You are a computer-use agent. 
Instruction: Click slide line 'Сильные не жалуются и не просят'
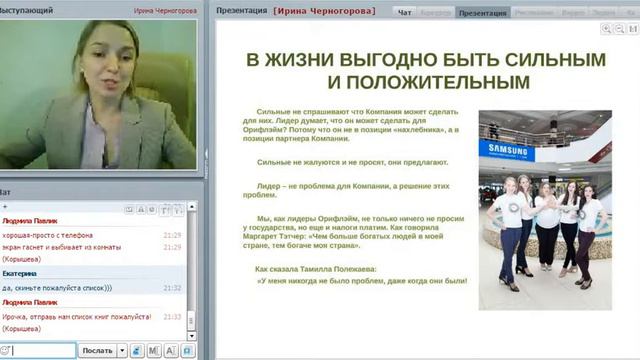click(321, 162)
